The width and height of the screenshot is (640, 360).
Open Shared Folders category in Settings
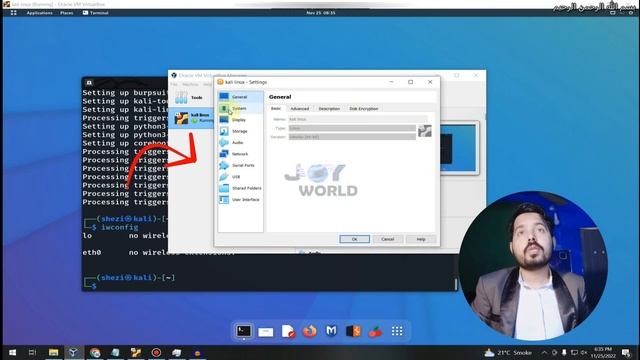tap(240, 188)
